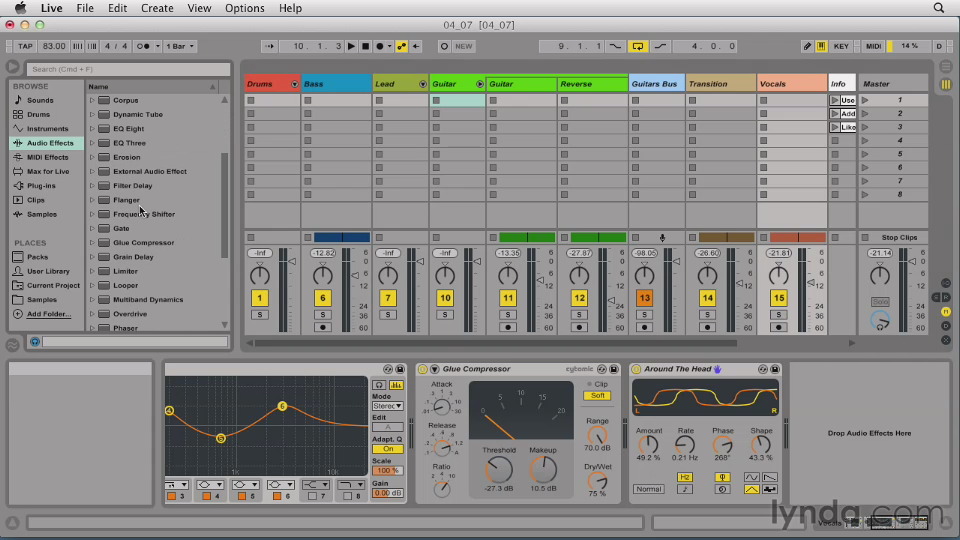Open the Apple menu
The image size is (960, 540).
point(20,8)
